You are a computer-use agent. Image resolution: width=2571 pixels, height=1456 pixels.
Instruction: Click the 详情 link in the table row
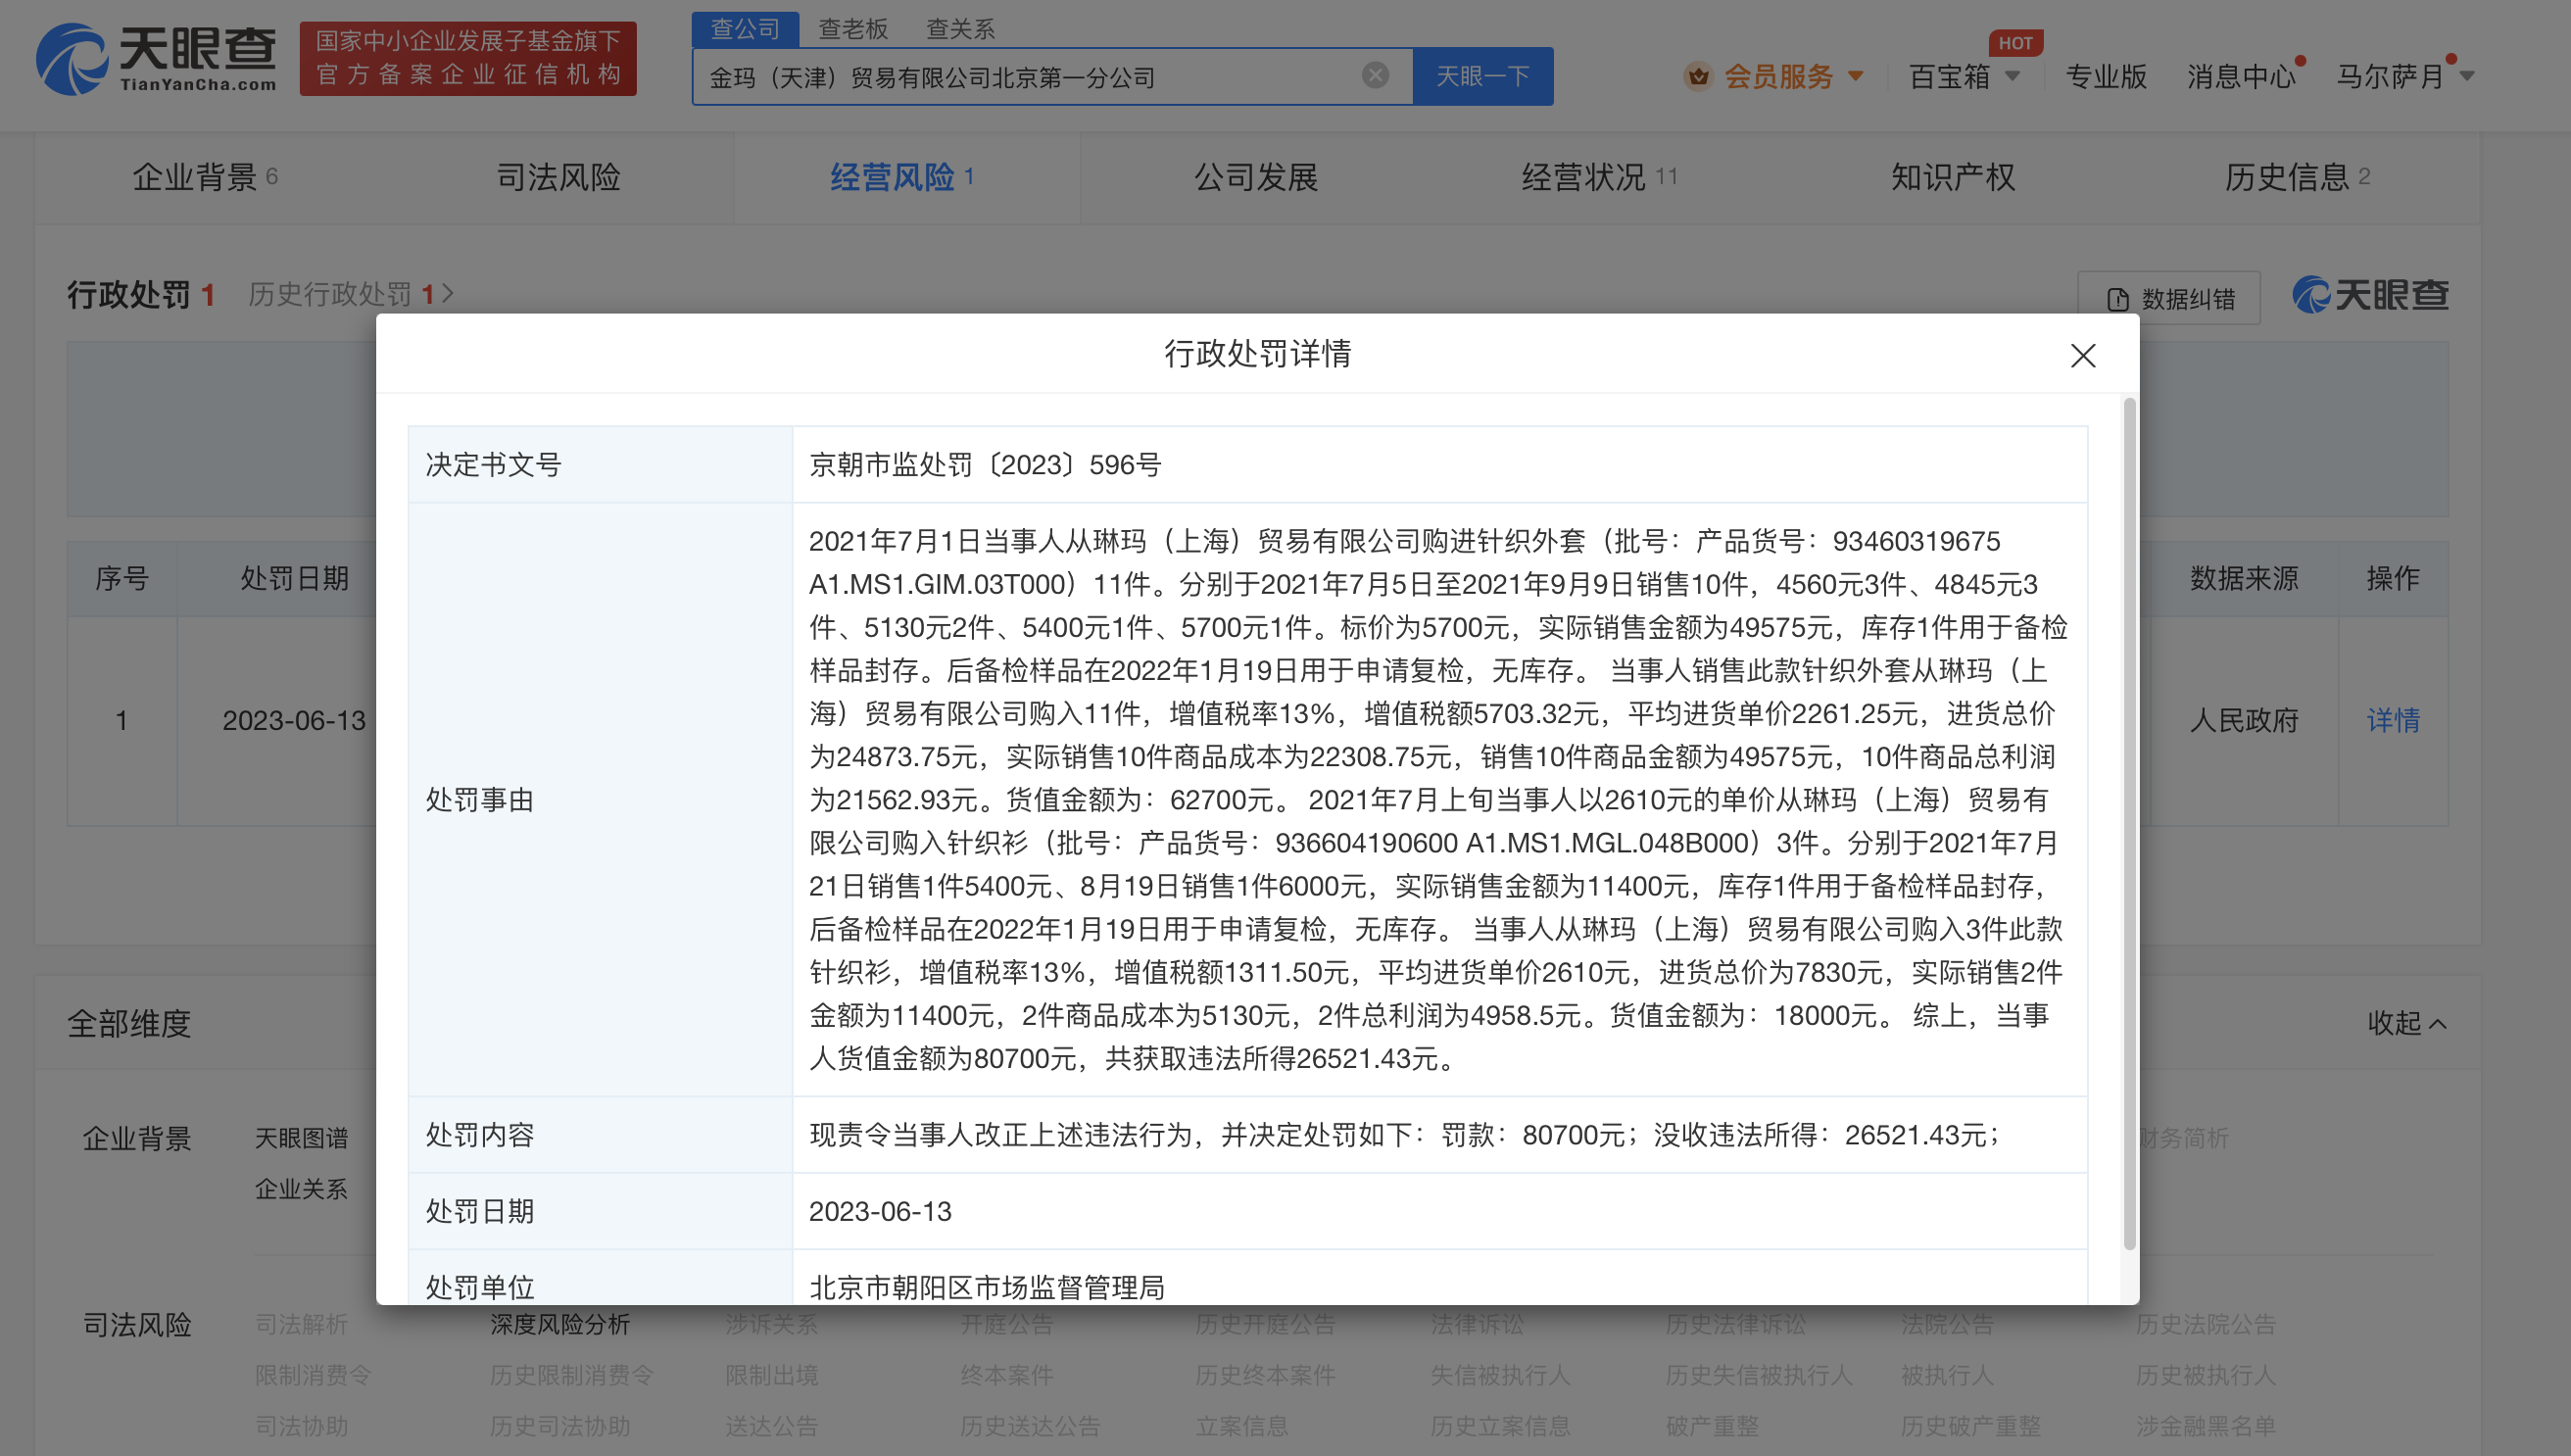pos(2392,720)
